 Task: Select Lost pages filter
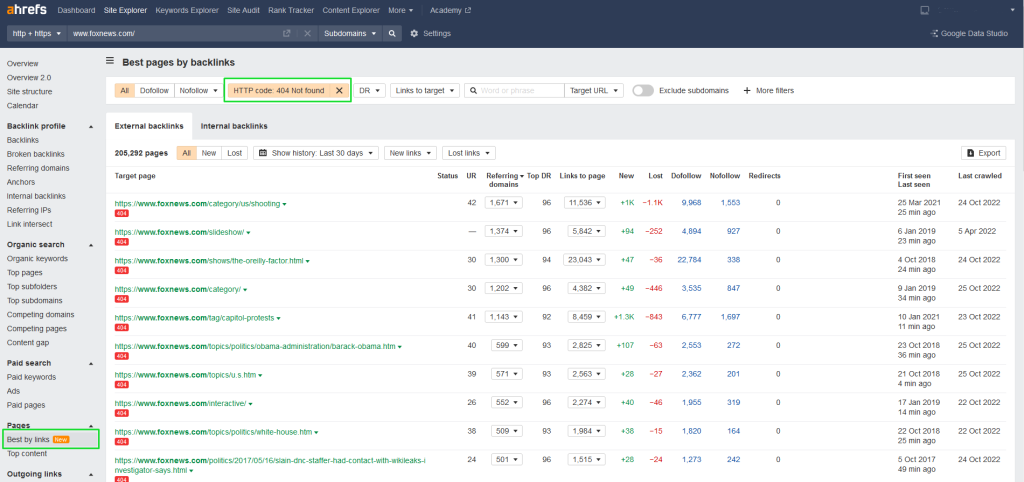click(234, 153)
